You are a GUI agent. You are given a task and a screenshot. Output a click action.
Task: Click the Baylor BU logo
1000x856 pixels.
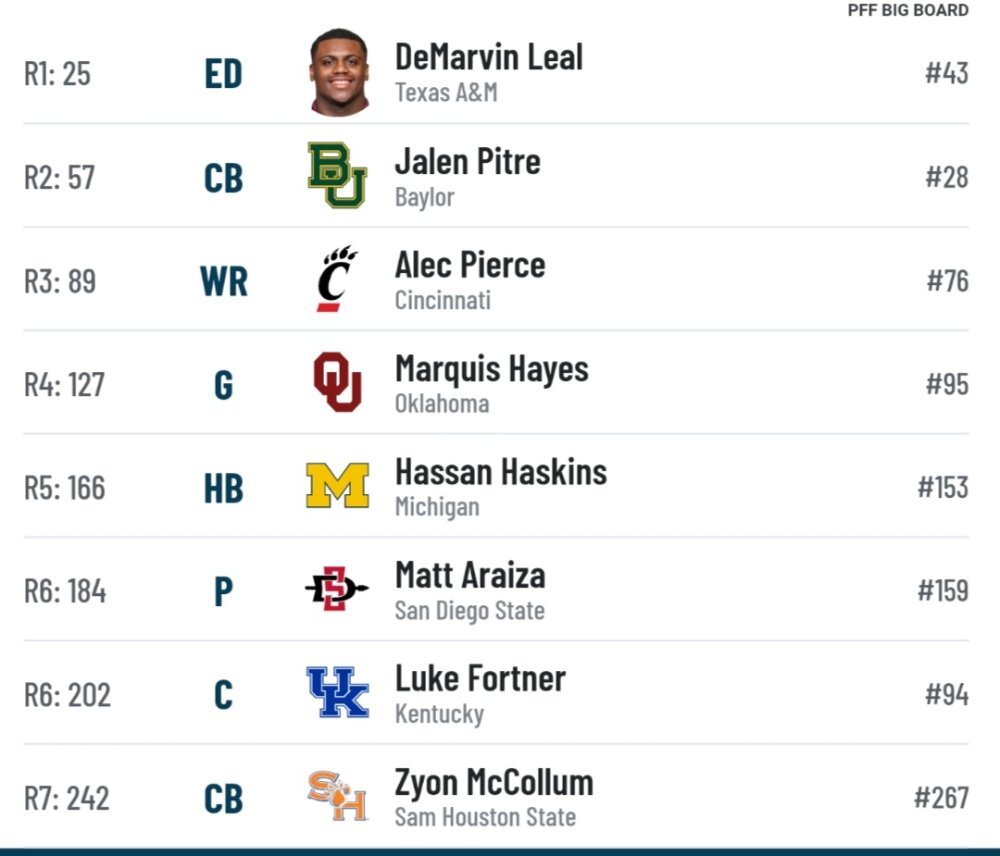337,175
